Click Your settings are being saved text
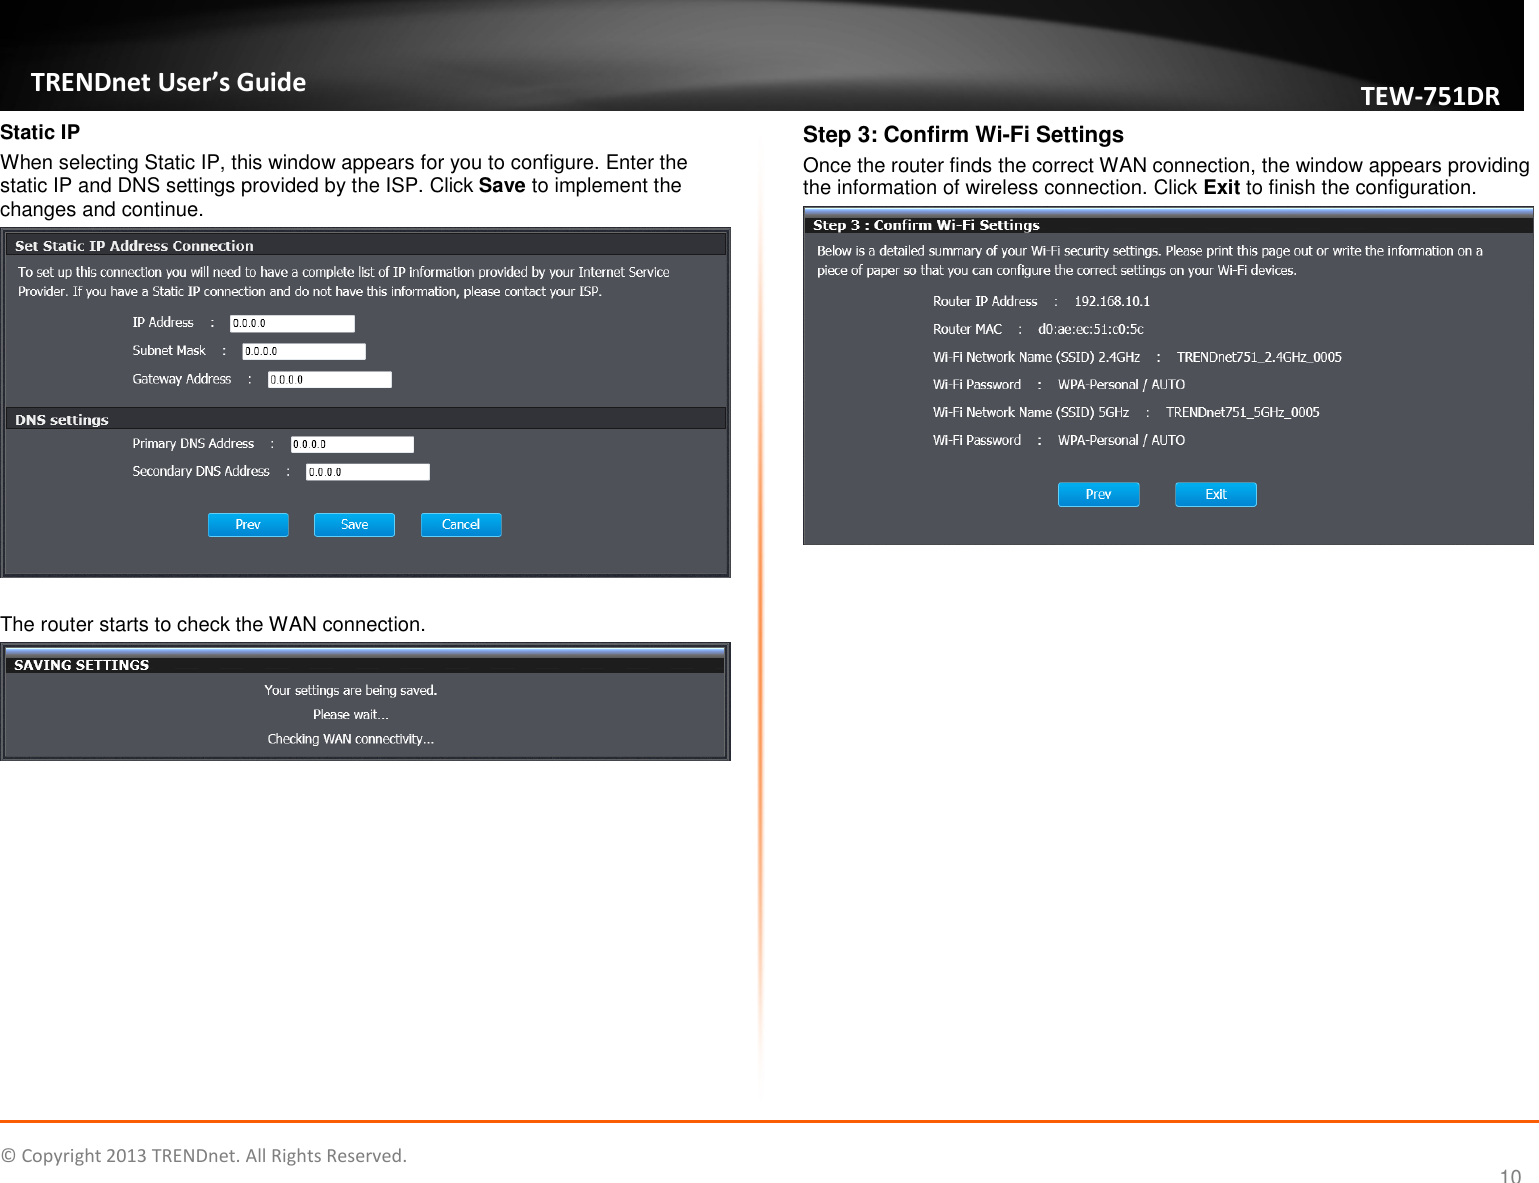Screen dimensions: 1539x1183 (x=350, y=690)
